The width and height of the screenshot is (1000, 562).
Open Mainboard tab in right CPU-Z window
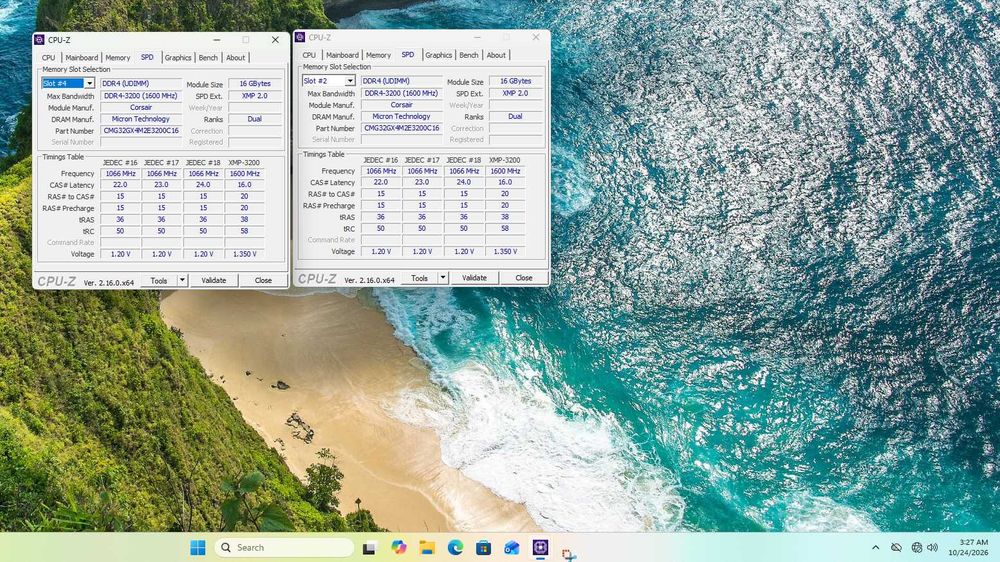(x=342, y=55)
